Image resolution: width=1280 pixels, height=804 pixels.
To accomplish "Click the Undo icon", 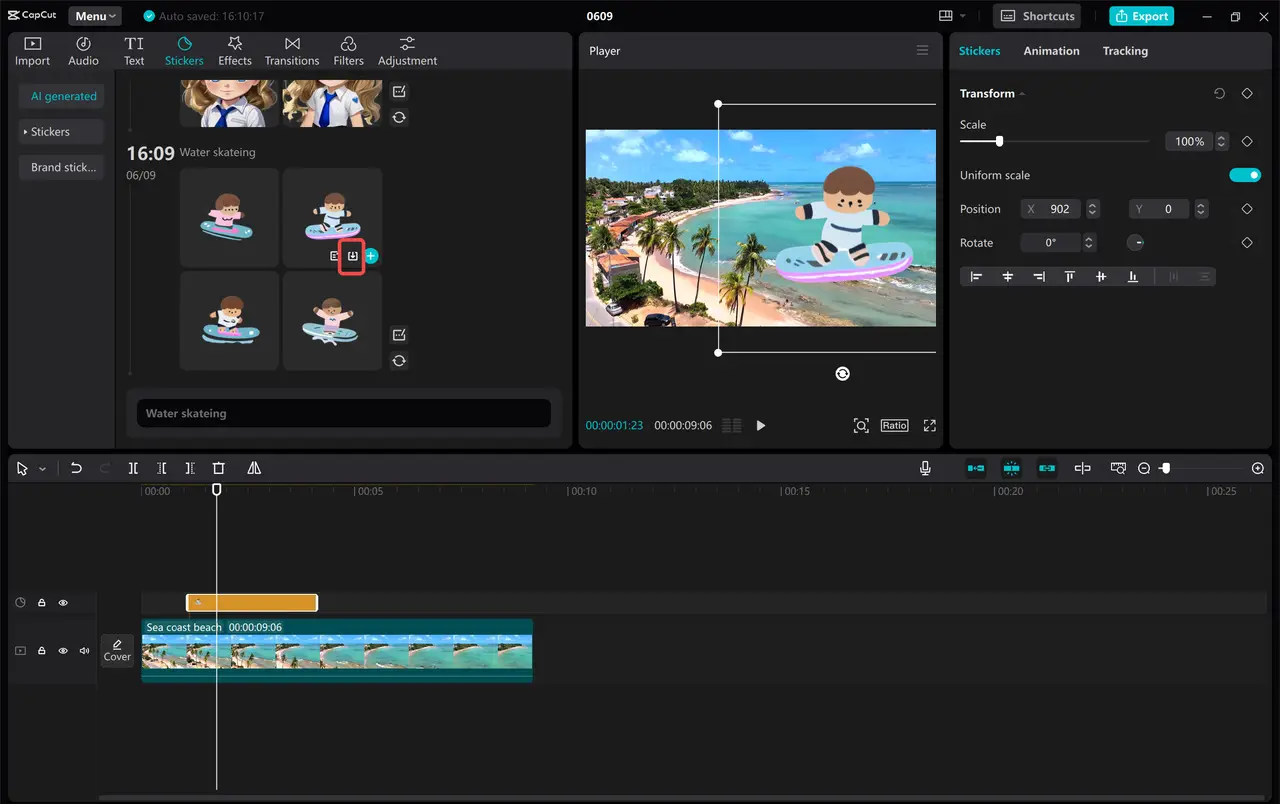I will click(x=76, y=468).
